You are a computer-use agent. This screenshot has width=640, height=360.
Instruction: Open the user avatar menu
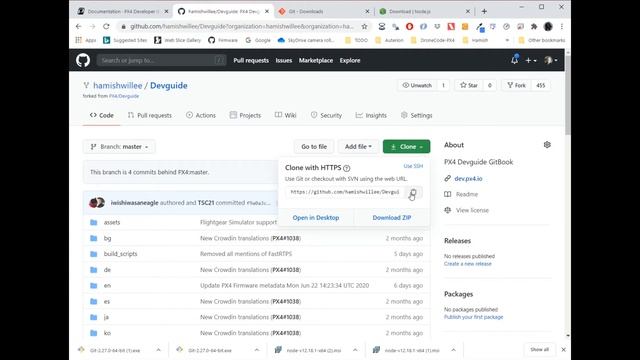551,60
